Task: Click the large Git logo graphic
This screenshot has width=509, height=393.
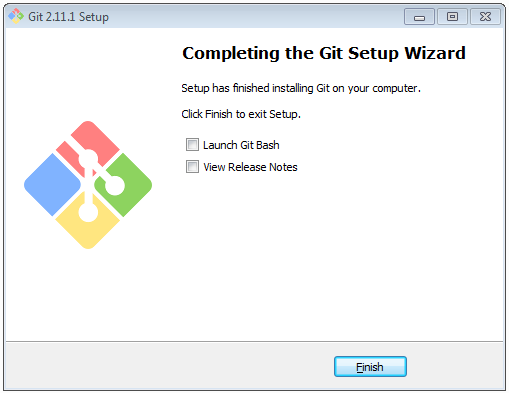Action: coord(88,185)
